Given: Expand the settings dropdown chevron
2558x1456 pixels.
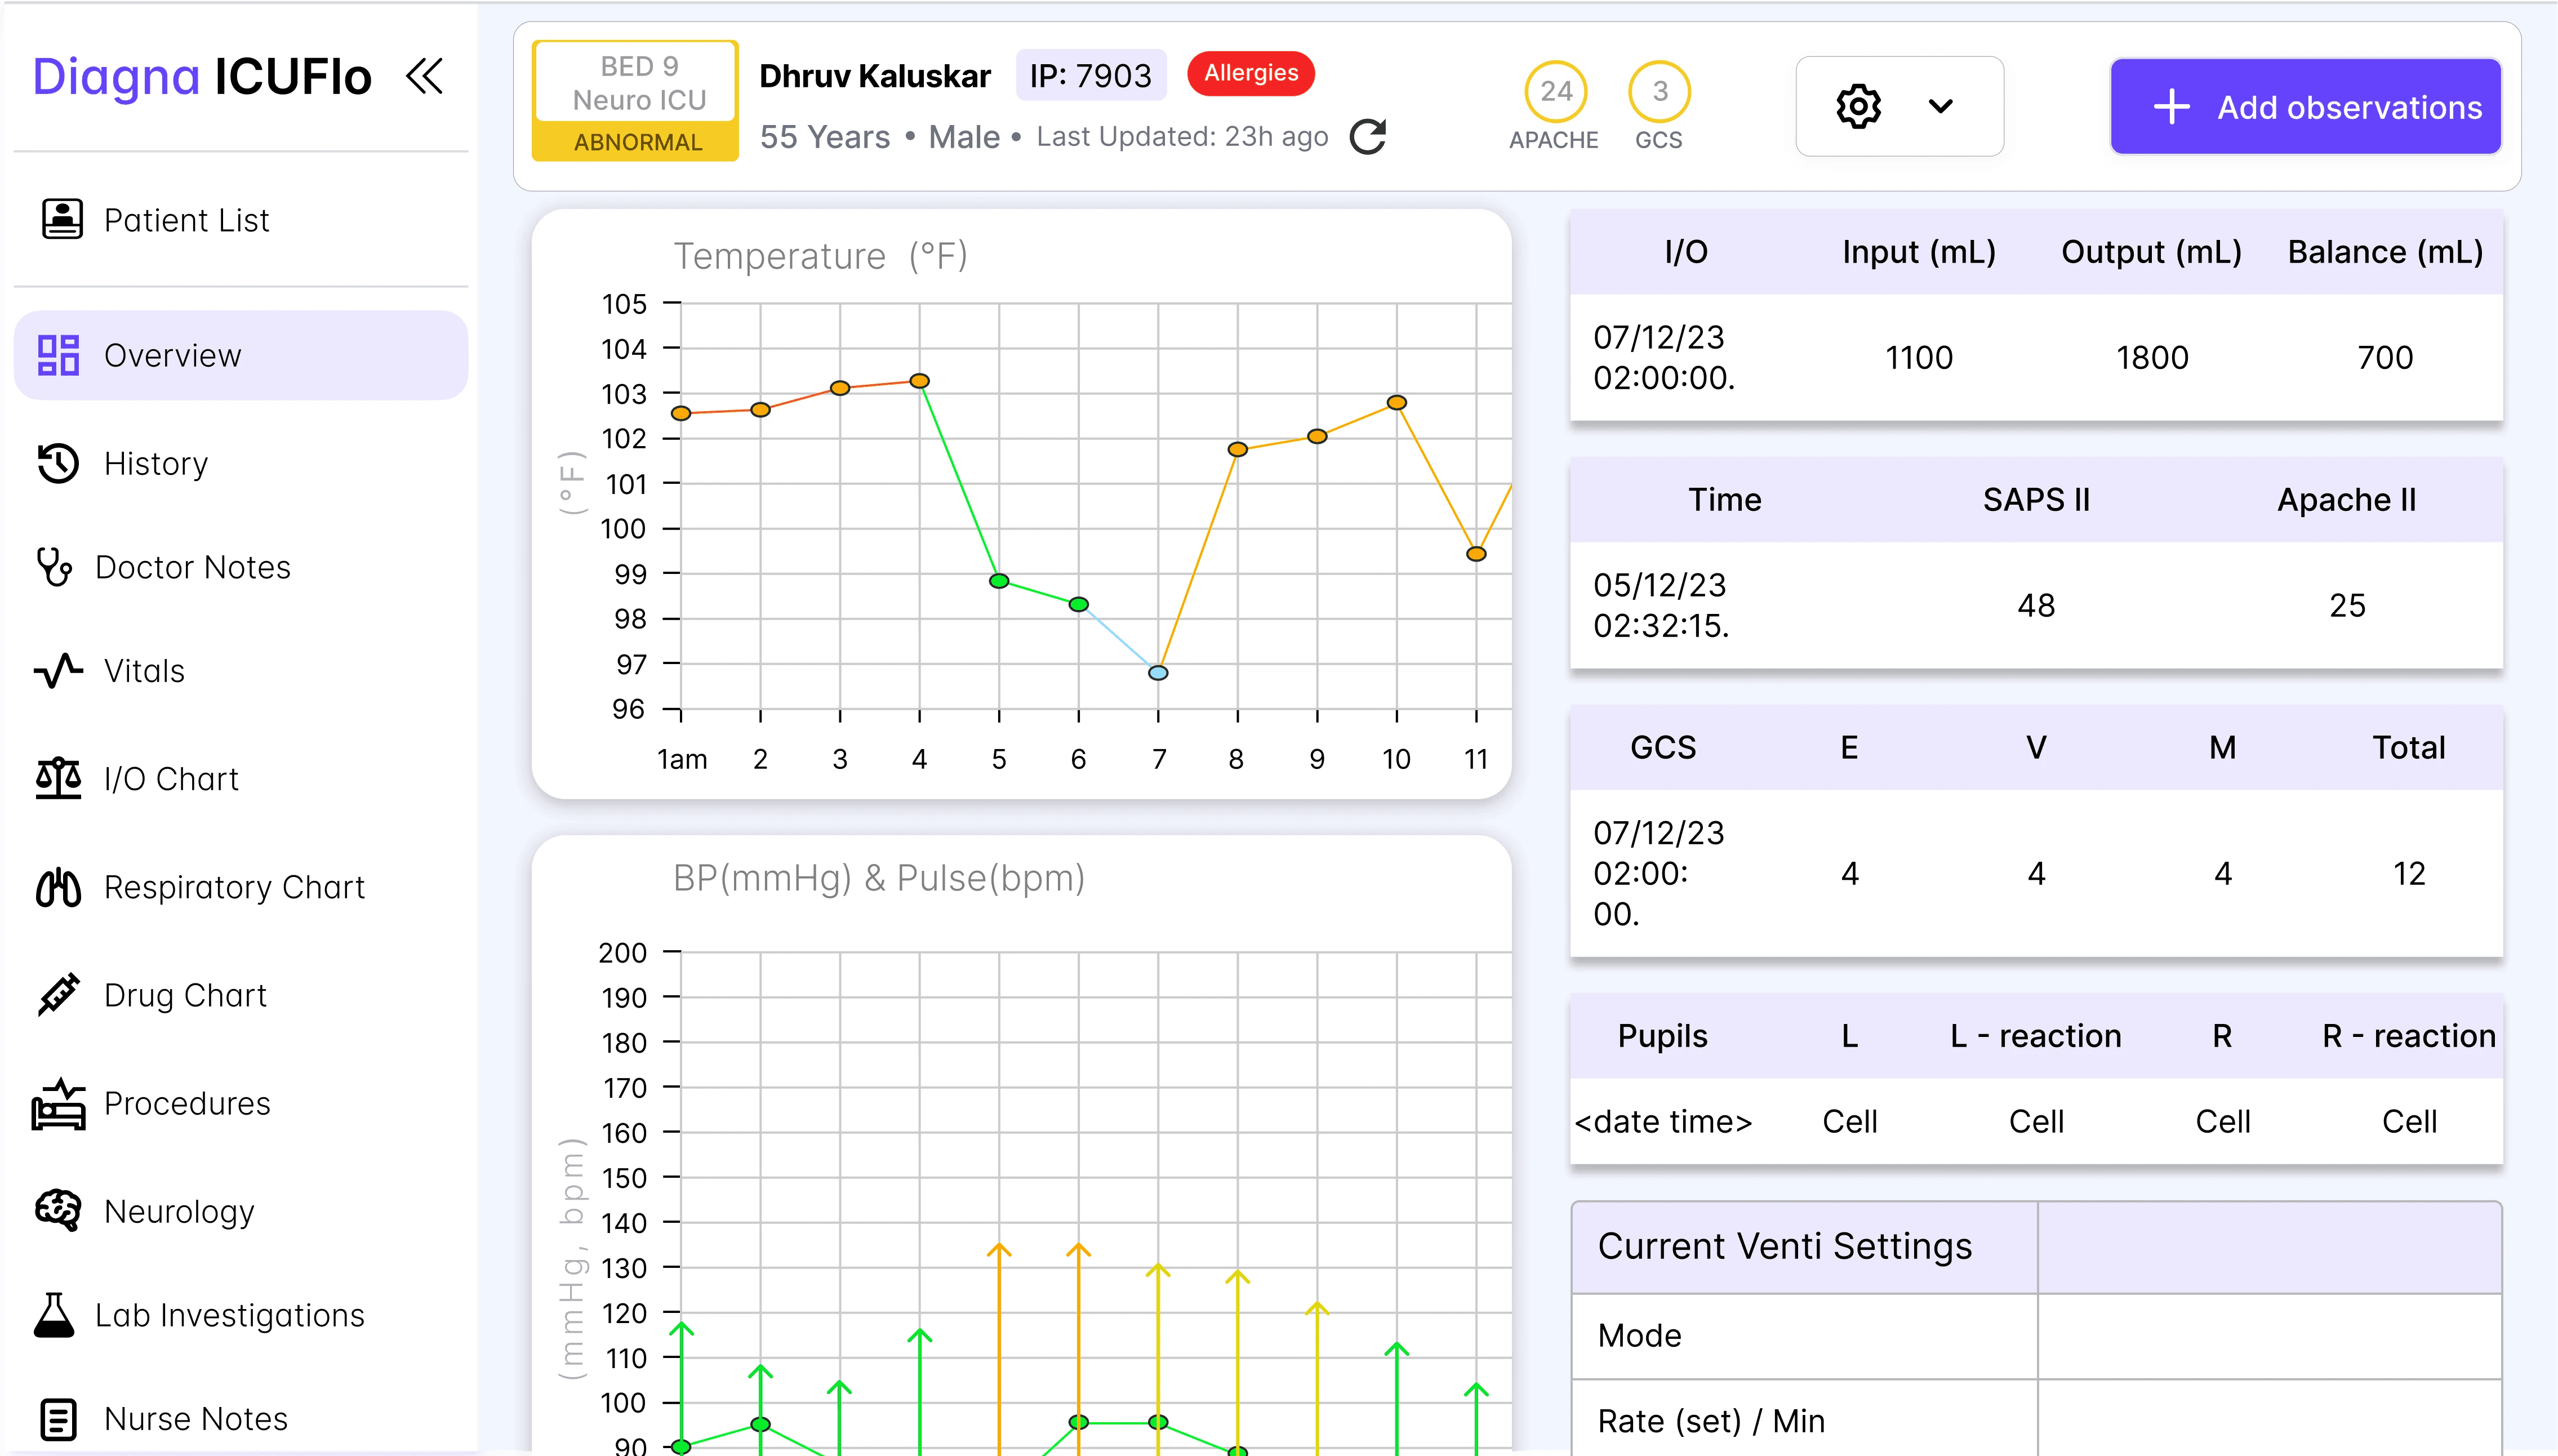Looking at the screenshot, I should click(x=1940, y=106).
